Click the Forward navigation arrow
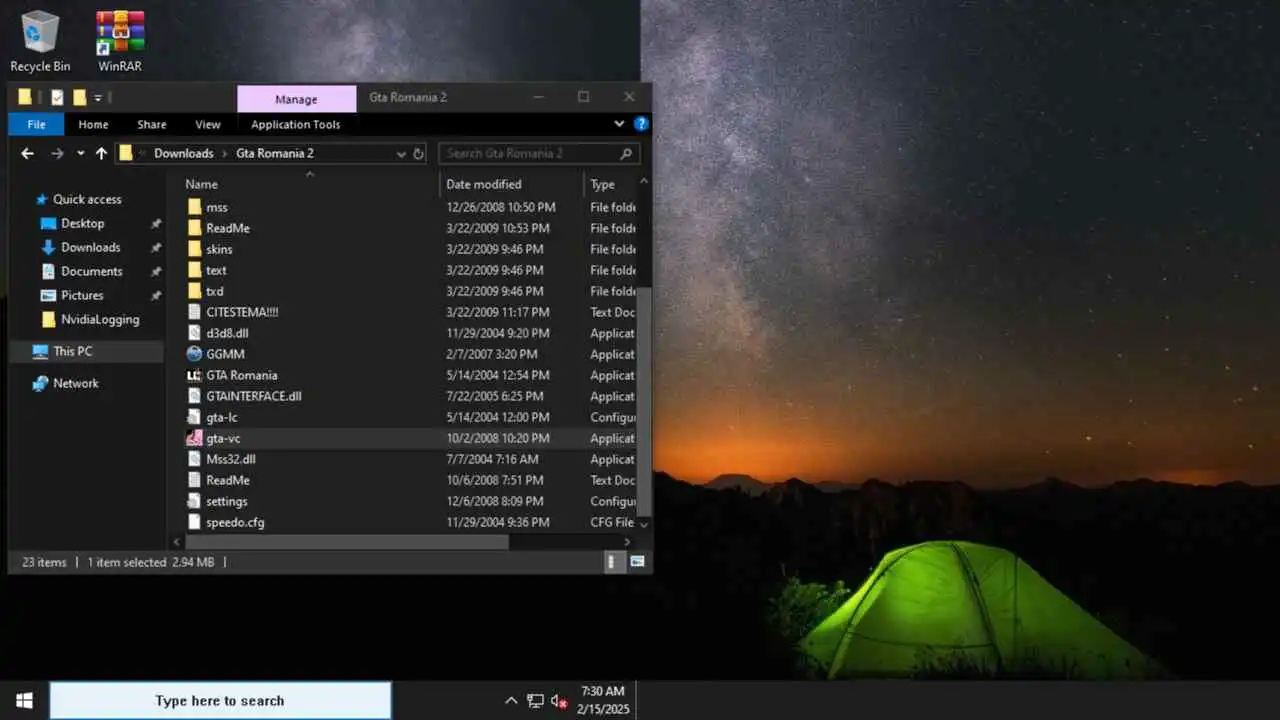Screen dimensions: 1280x720 [57, 153]
